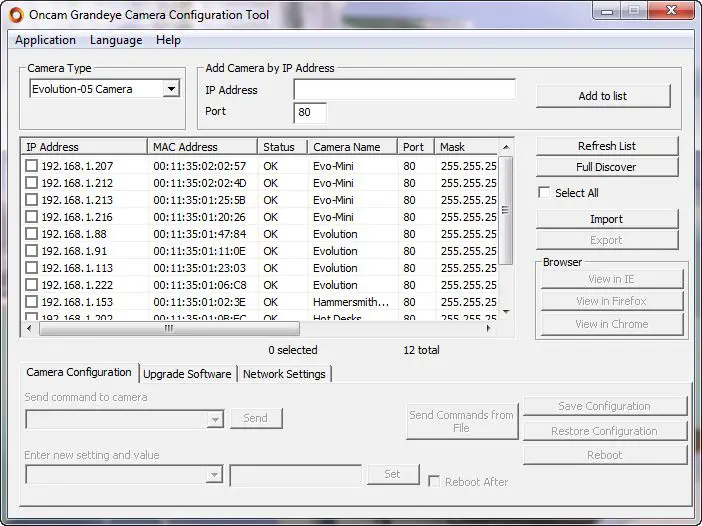Click the View in Chrome button
This screenshot has height=526, width=702.
point(612,324)
